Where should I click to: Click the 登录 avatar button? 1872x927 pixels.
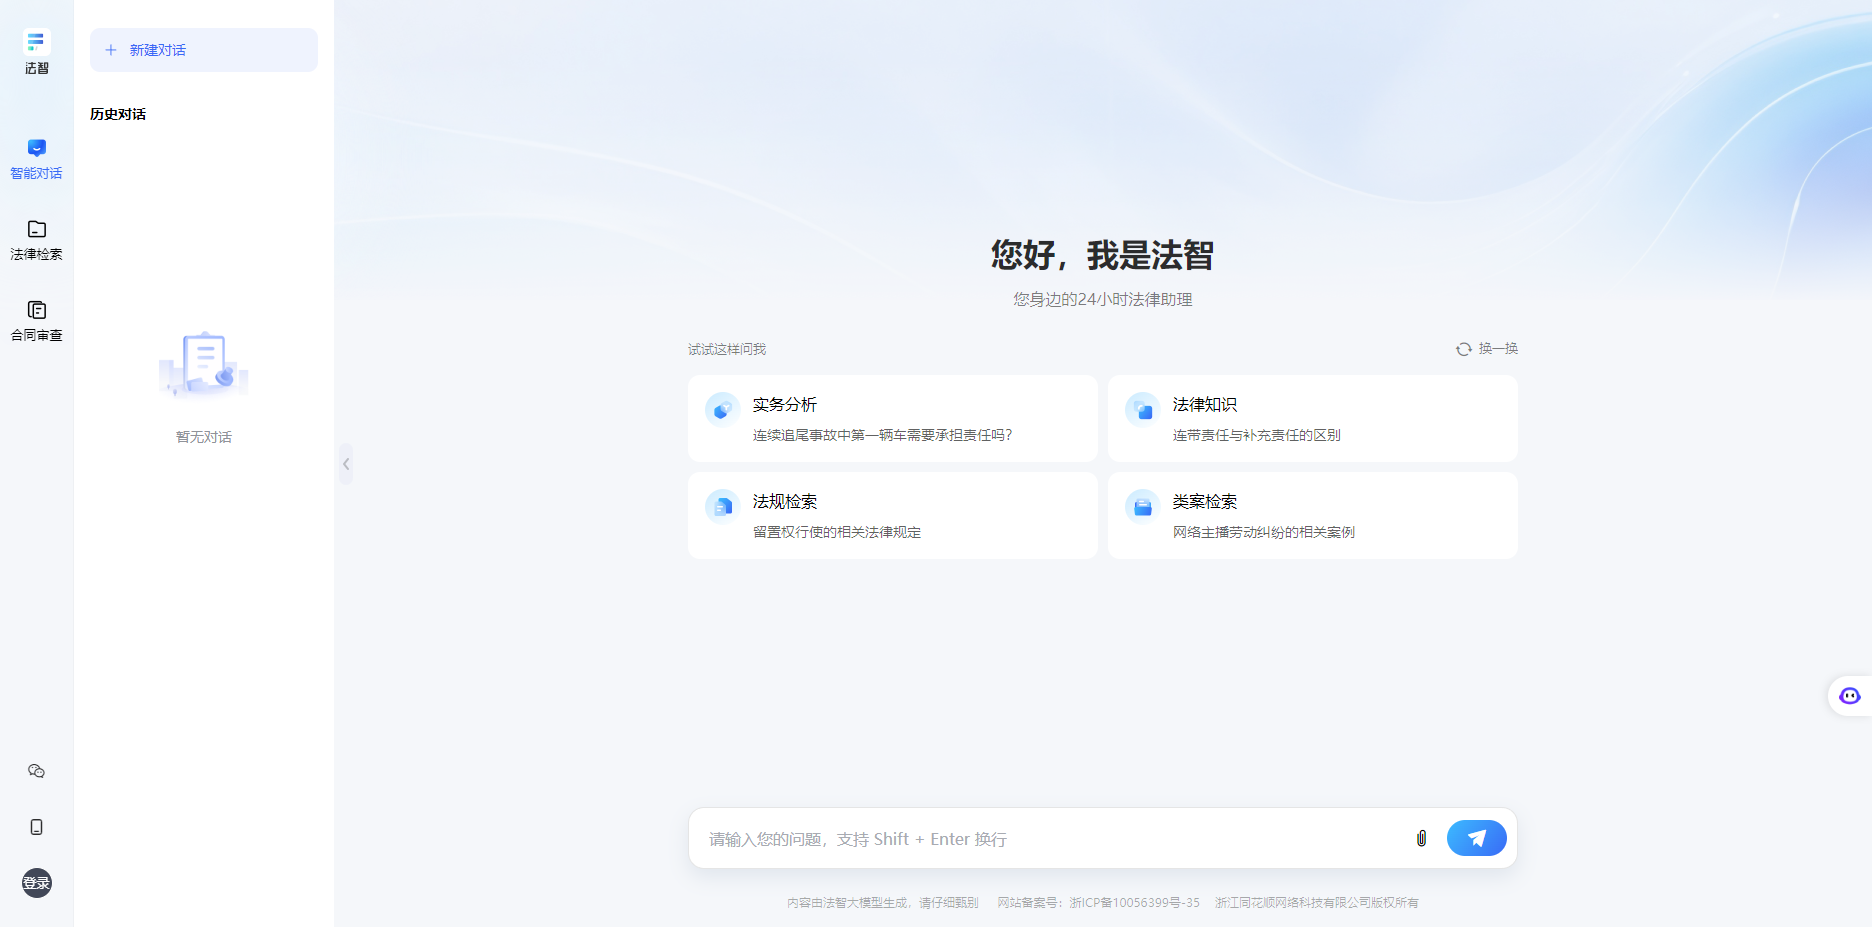[x=36, y=883]
